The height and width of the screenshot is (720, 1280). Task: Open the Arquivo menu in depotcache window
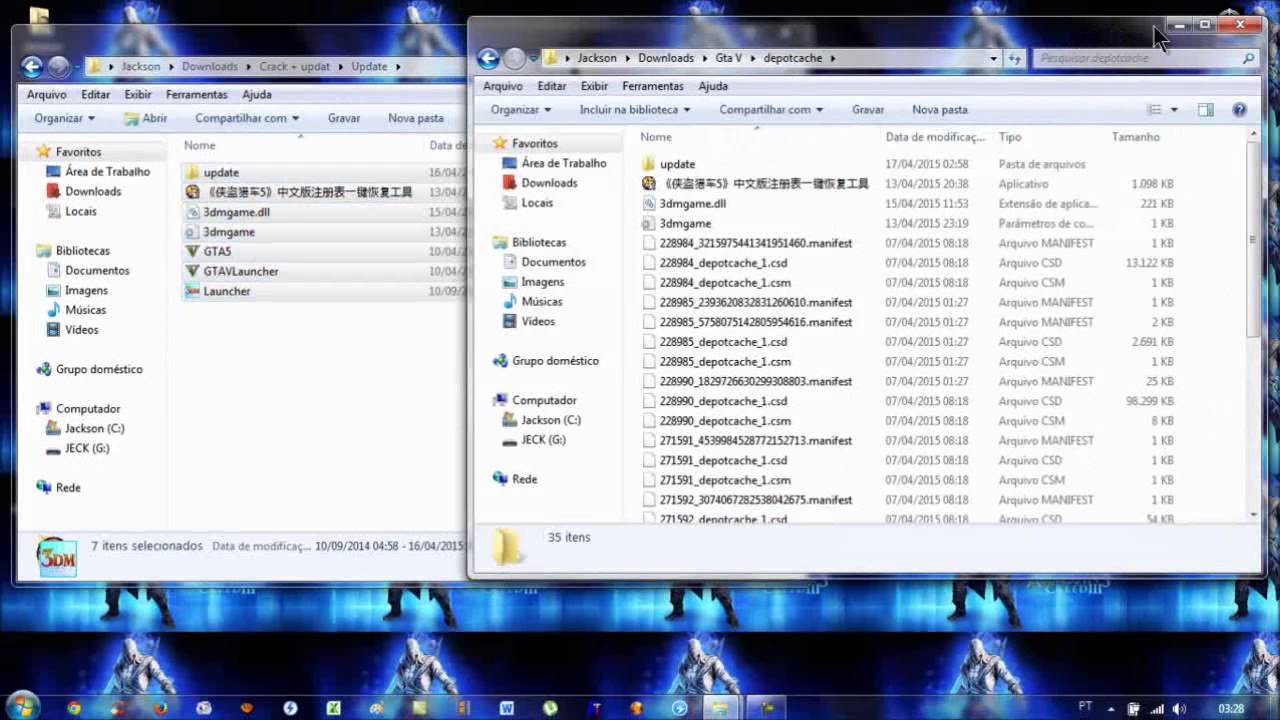(503, 86)
